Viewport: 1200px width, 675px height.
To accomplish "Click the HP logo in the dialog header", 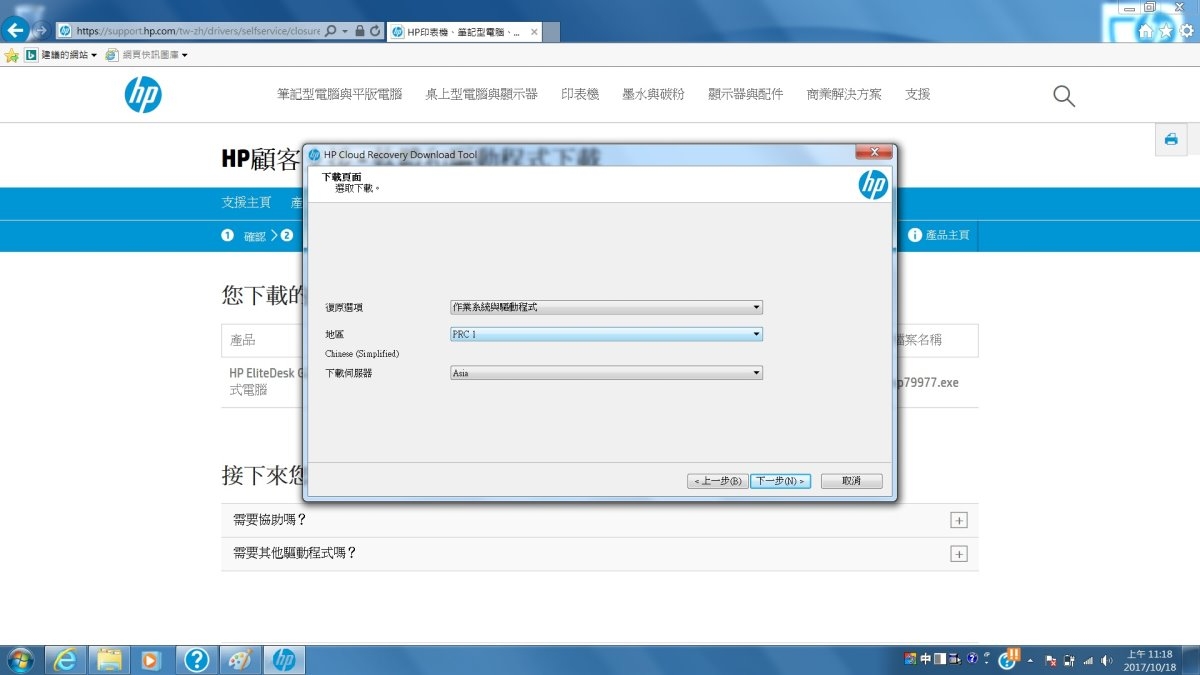I will pyautogui.click(x=873, y=185).
